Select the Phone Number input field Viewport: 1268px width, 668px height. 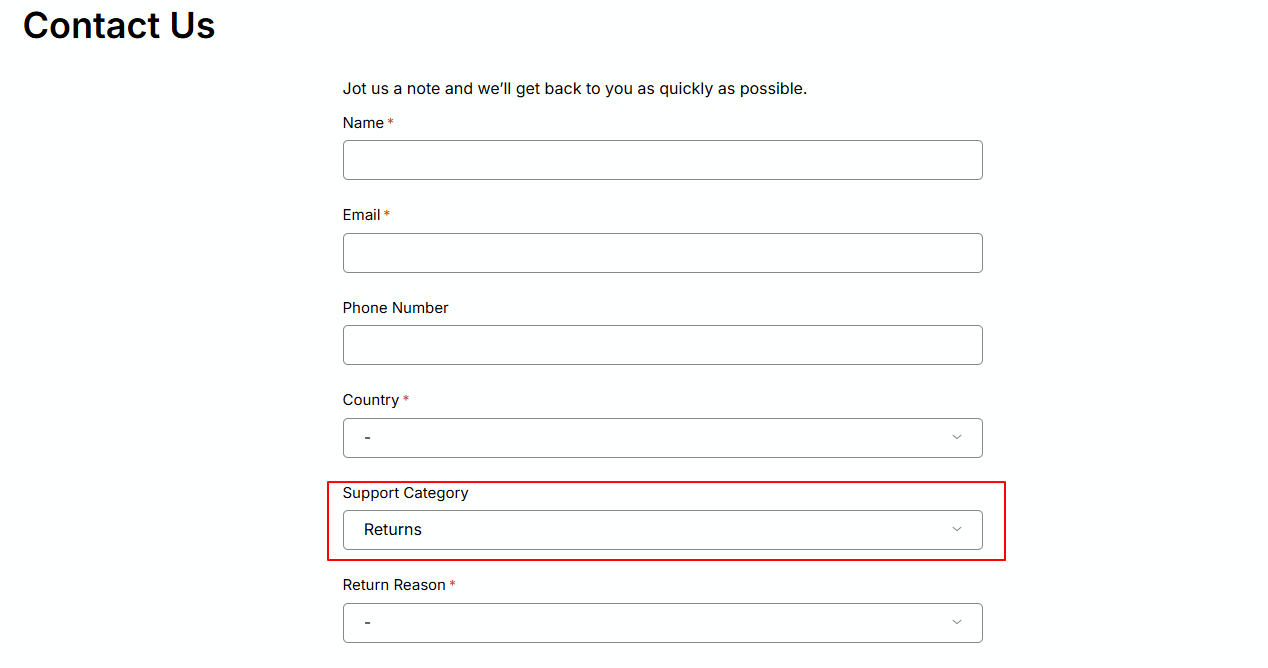click(662, 345)
